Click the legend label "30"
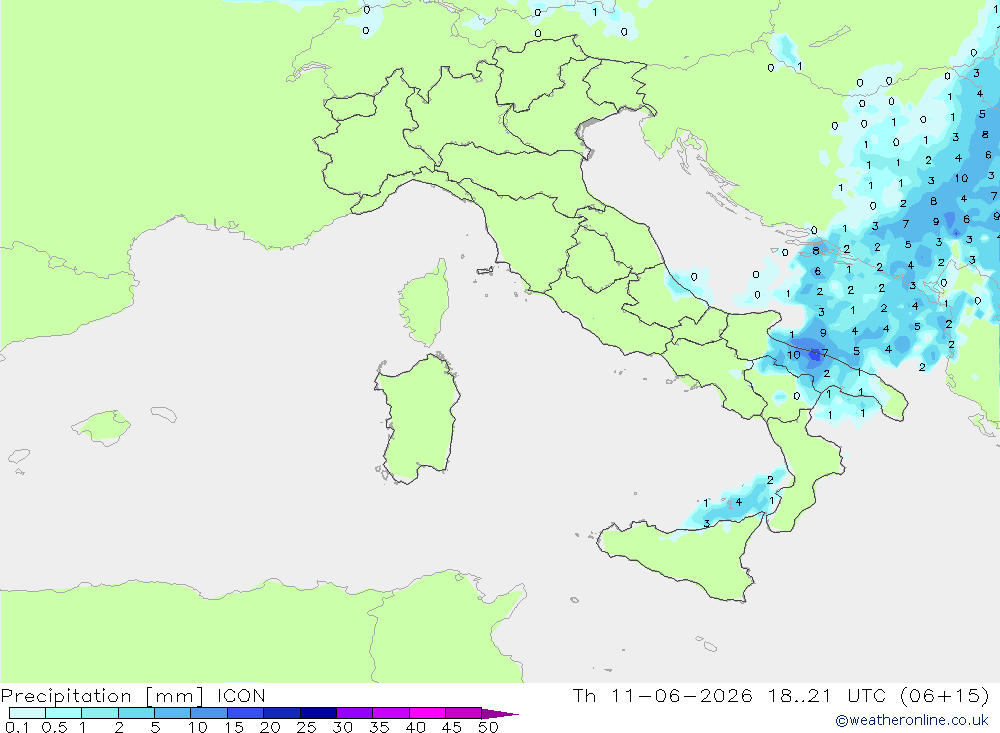This screenshot has width=1000, height=733. point(343,727)
